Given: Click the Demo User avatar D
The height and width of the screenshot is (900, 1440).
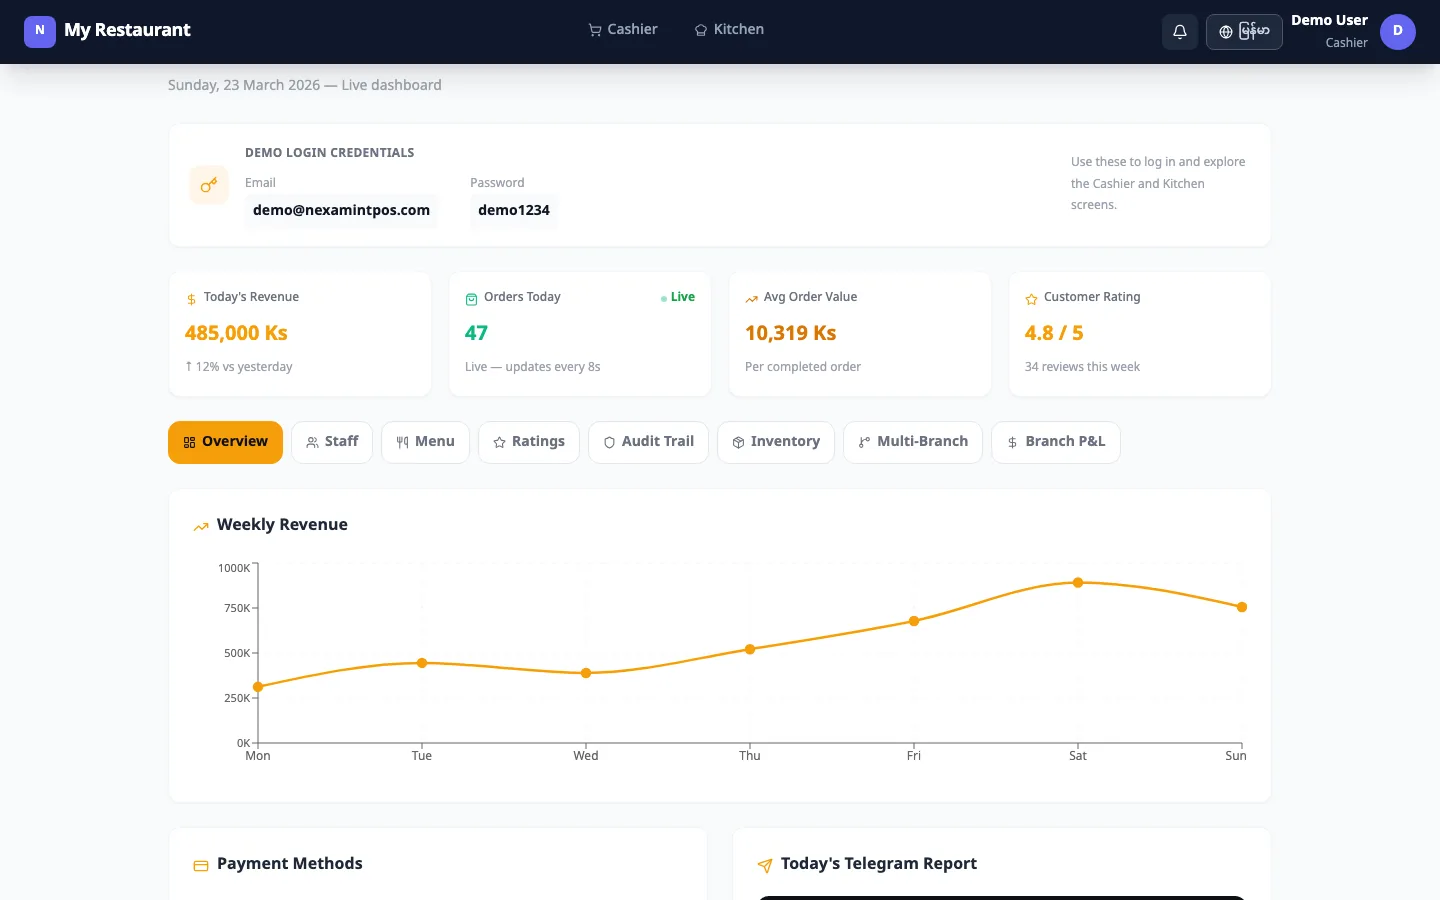Looking at the screenshot, I should 1398,31.
